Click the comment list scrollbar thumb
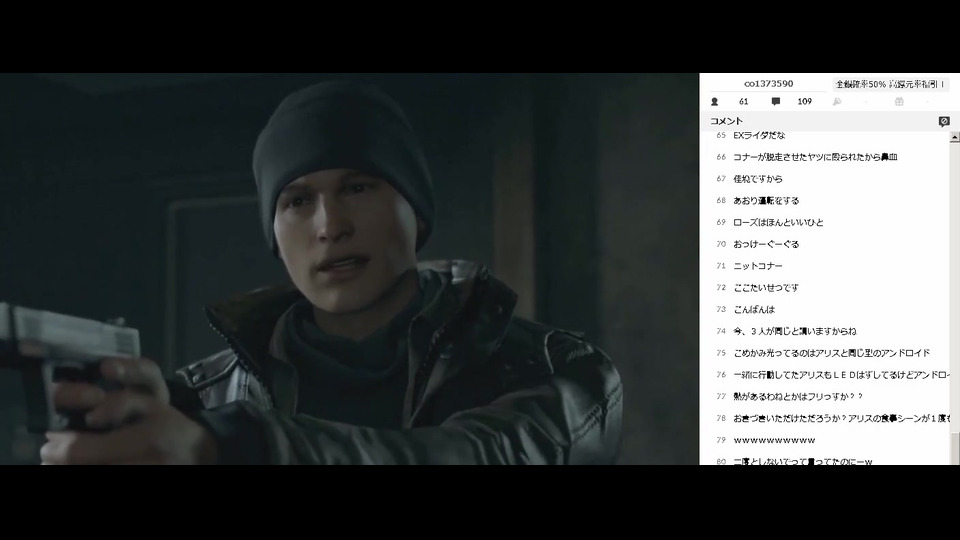Screen dimensions: 960x540 point(954,448)
